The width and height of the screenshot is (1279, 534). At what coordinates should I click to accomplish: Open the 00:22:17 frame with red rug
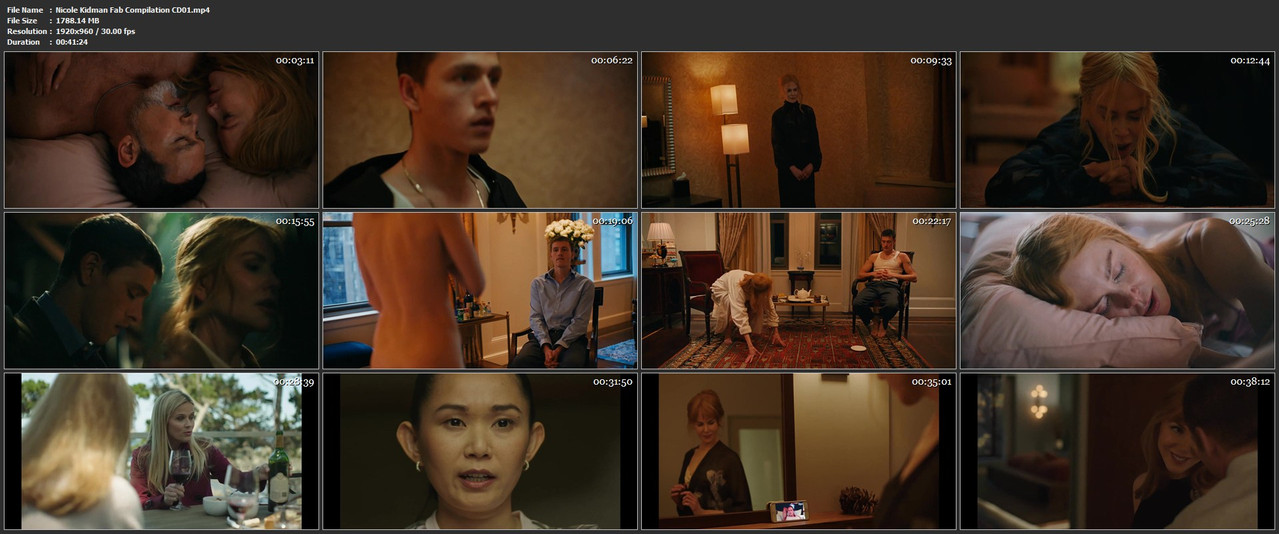click(x=799, y=290)
